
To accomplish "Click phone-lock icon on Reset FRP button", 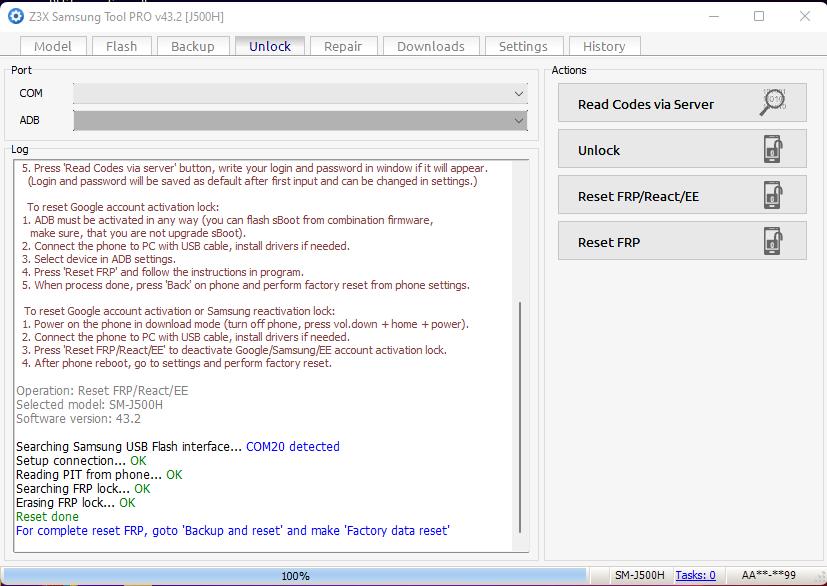I will (773, 241).
